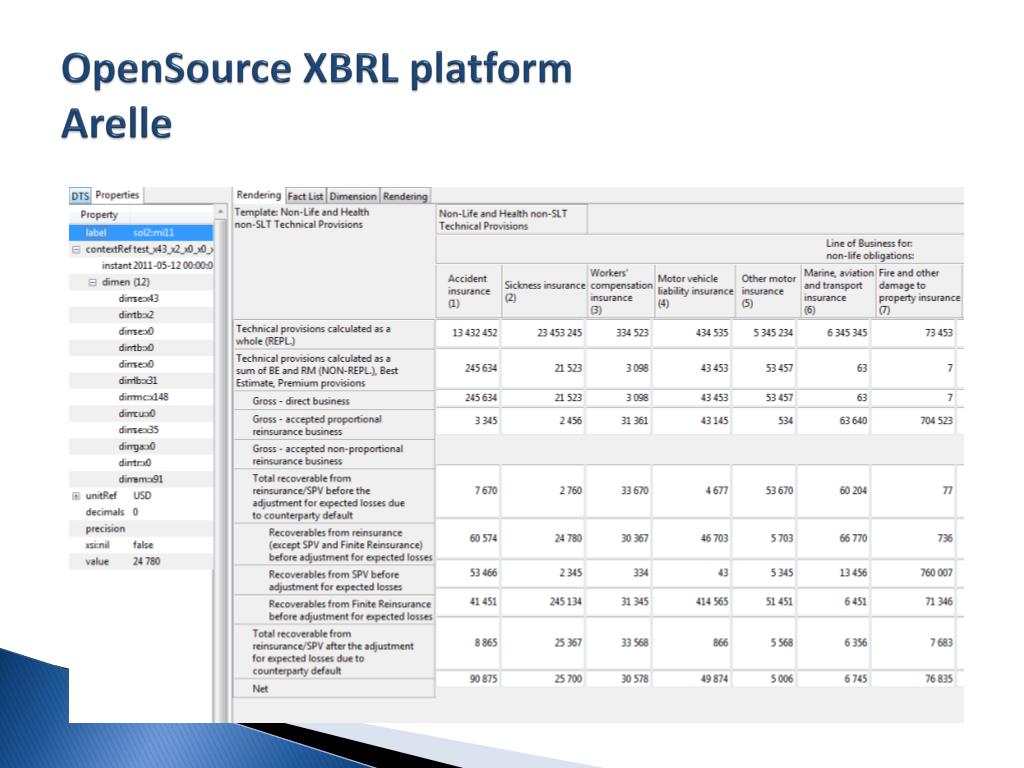
Task: Click the Other motor insurance (5) header
Action: pos(768,291)
